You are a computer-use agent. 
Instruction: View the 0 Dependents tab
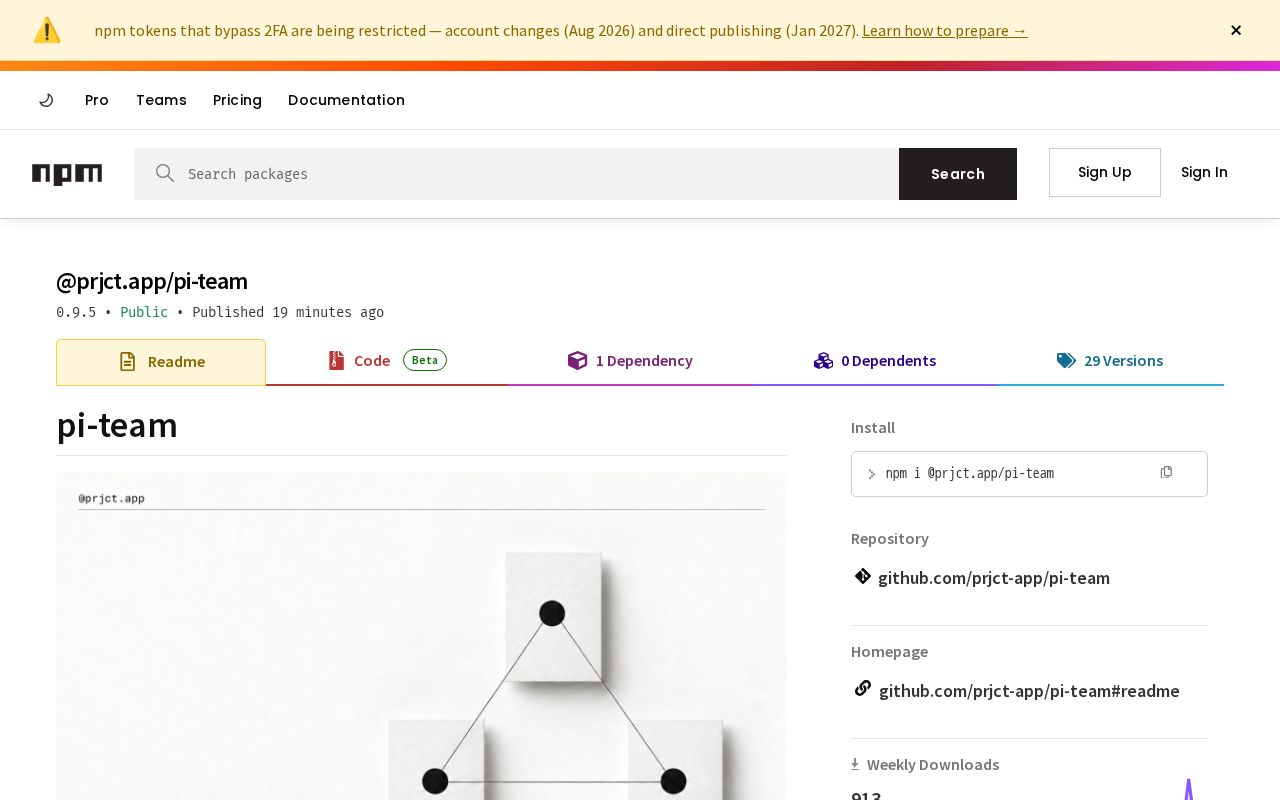point(875,361)
